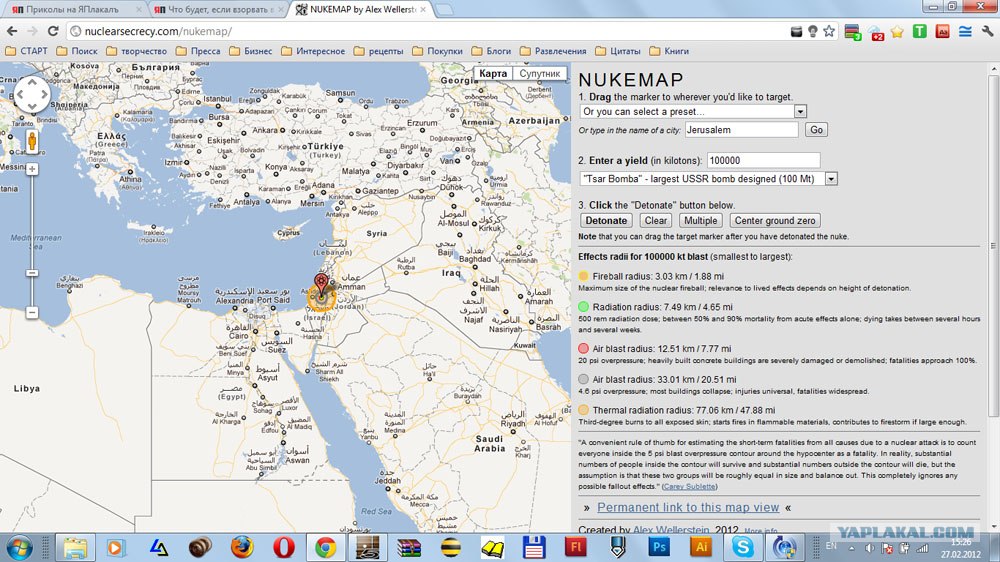Image resolution: width=1000 pixels, height=562 pixels.
Task: Open Skype from the taskbar
Action: (743, 547)
